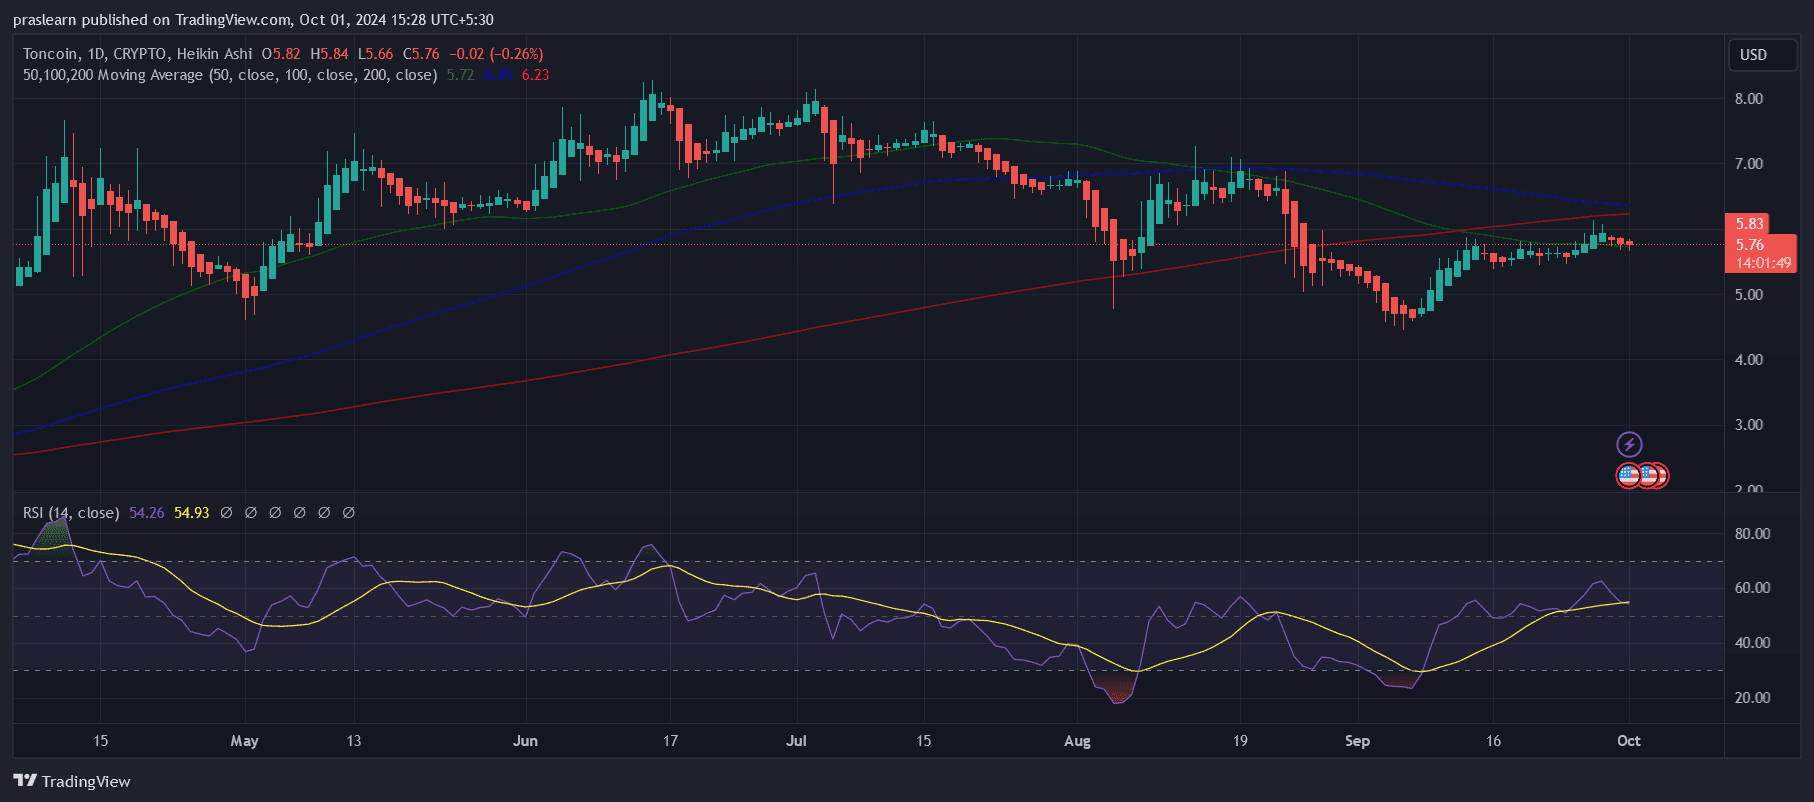
Task: Click the yellow RSI average value 54.93
Action: tap(192, 513)
